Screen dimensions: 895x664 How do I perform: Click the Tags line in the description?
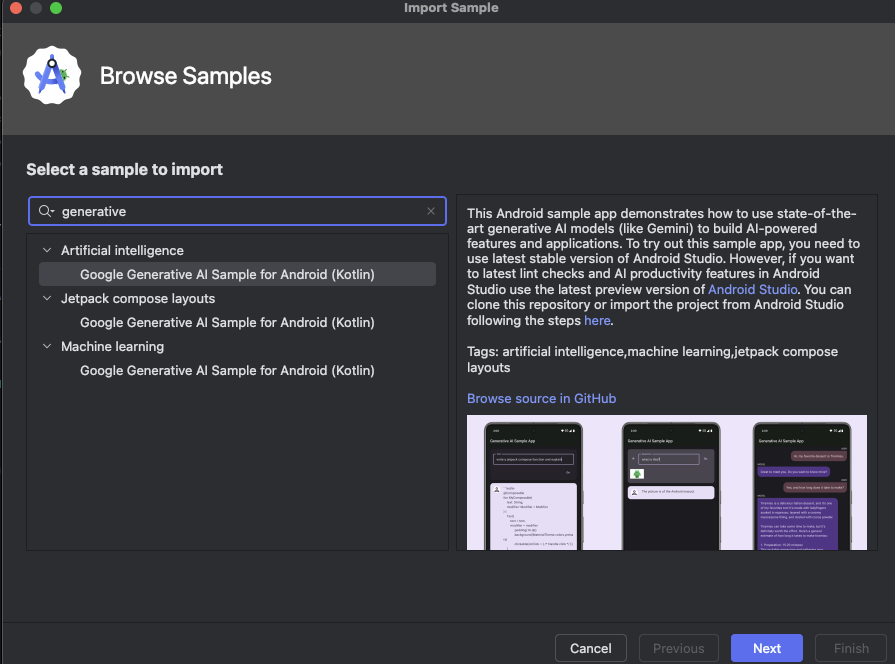[652, 359]
